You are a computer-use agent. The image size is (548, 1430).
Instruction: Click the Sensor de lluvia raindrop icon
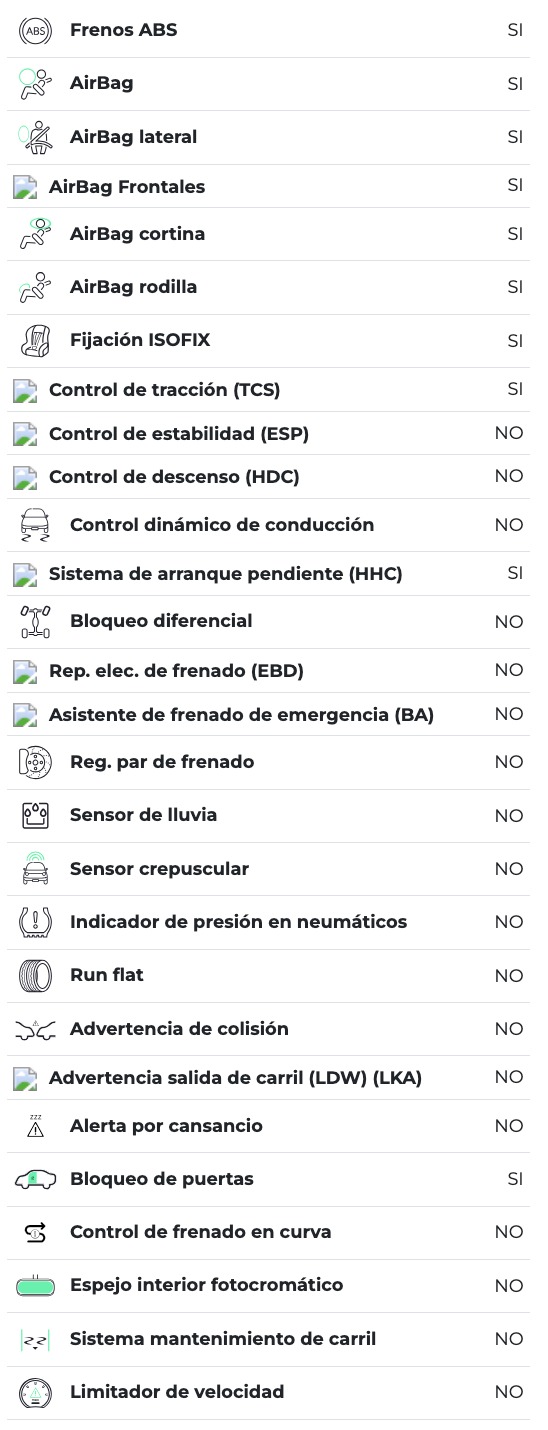click(35, 815)
